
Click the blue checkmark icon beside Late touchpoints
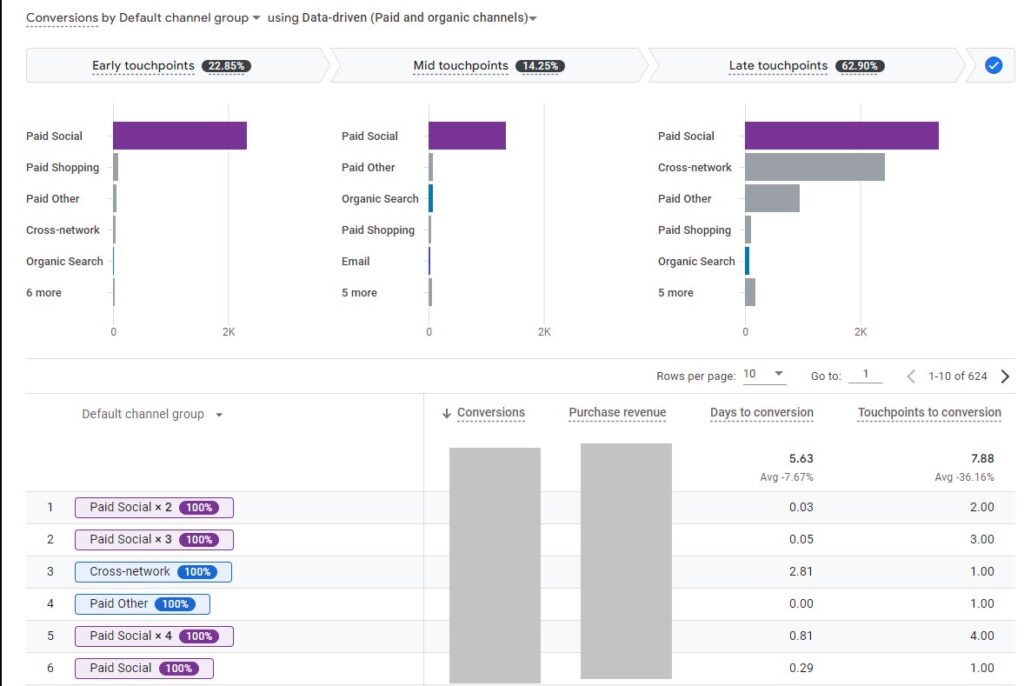tap(993, 66)
